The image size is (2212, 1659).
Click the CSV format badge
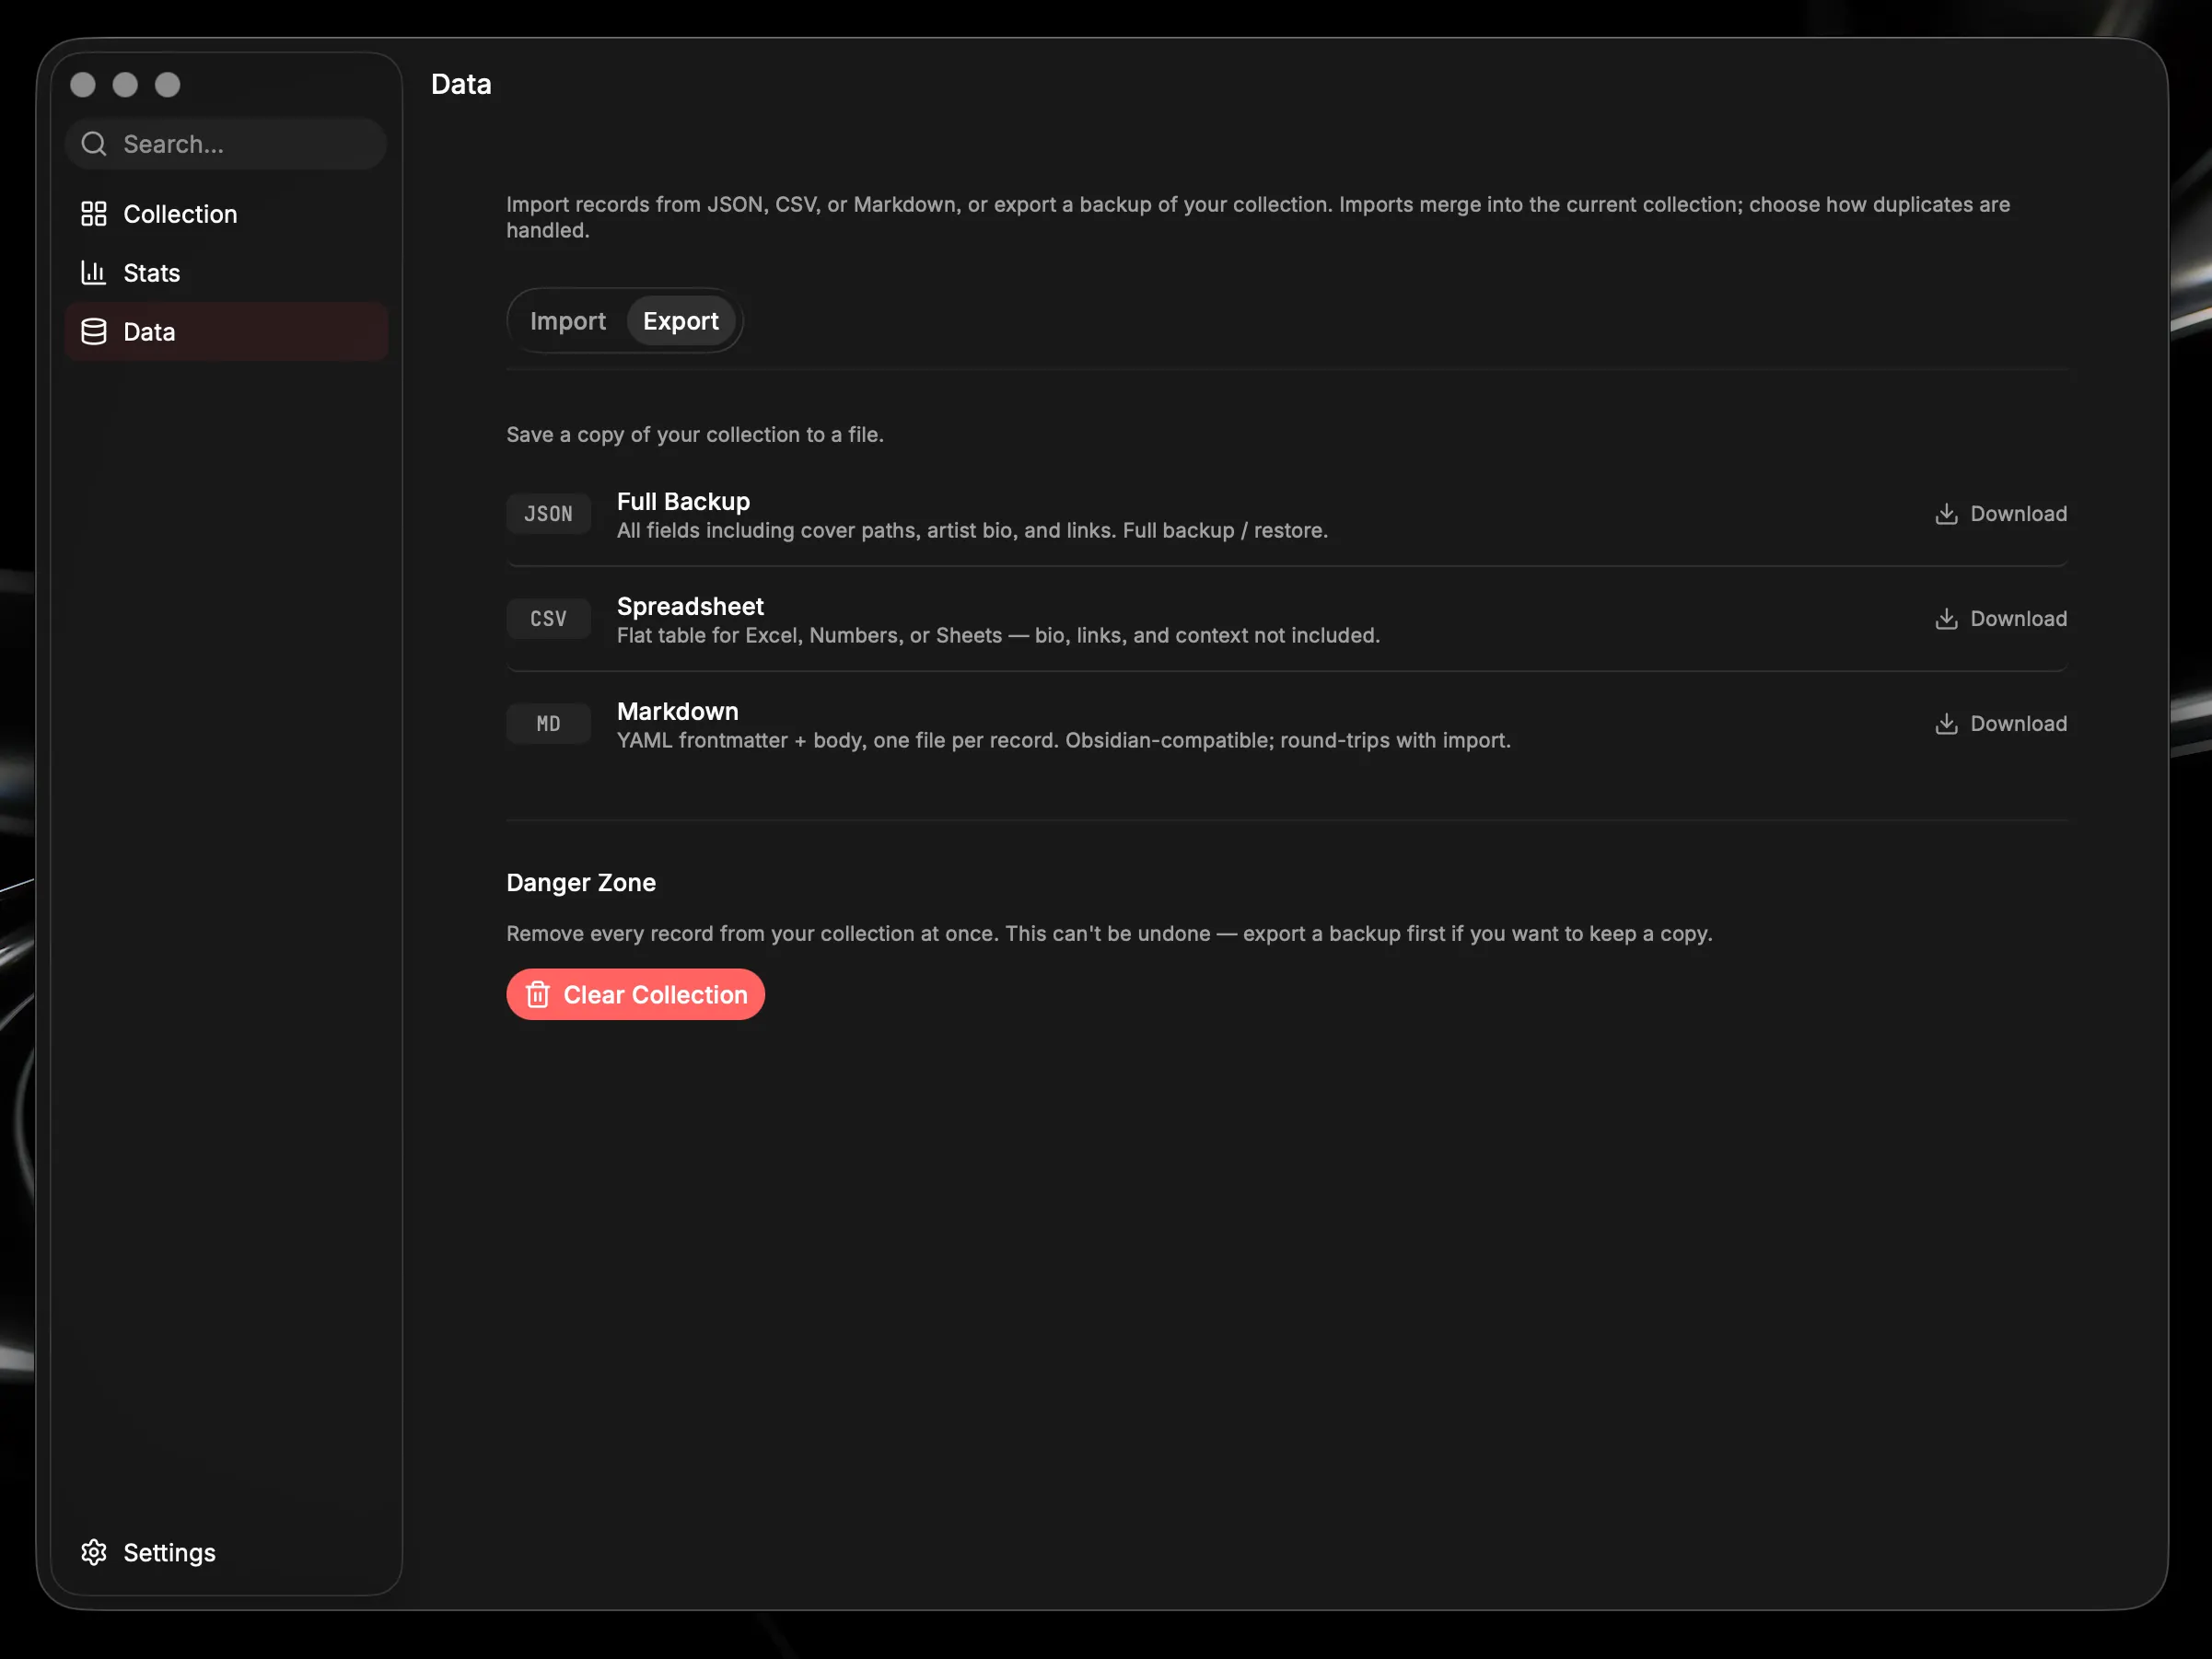tap(548, 619)
